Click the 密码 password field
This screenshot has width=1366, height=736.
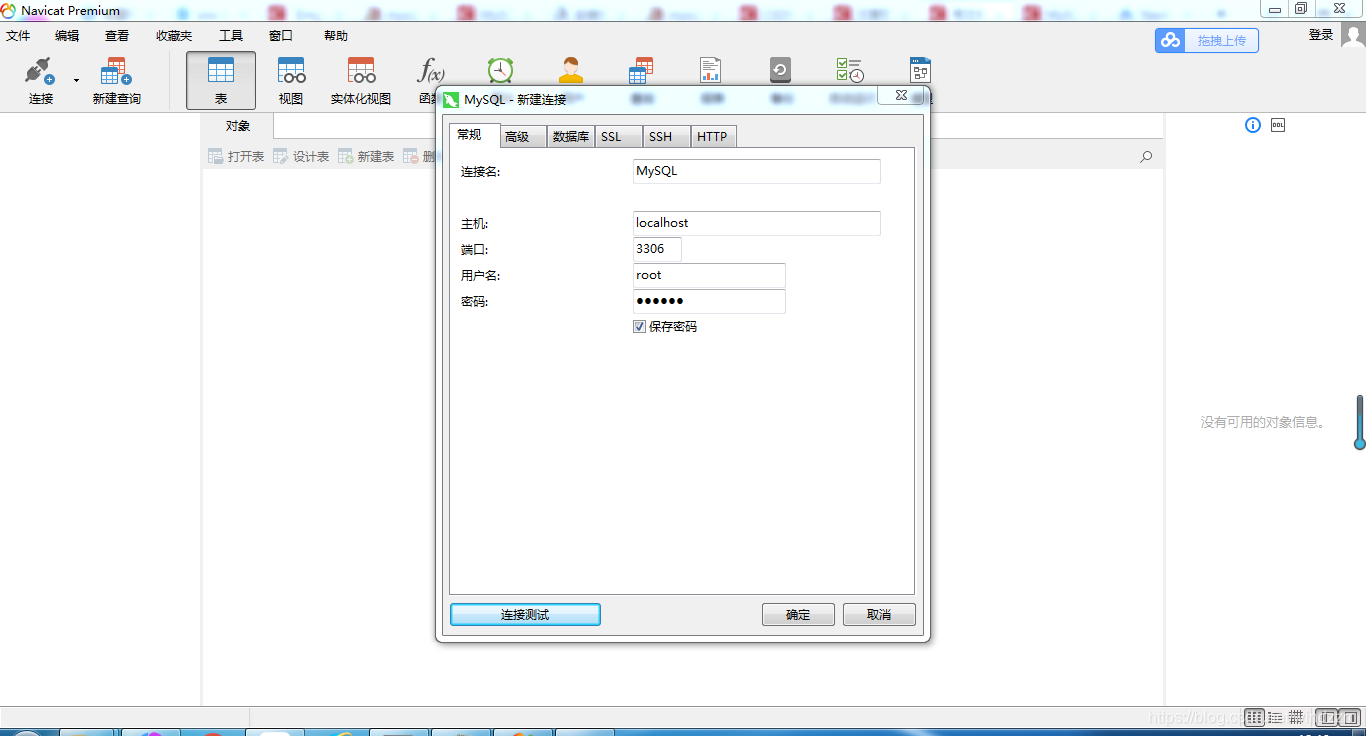point(709,301)
